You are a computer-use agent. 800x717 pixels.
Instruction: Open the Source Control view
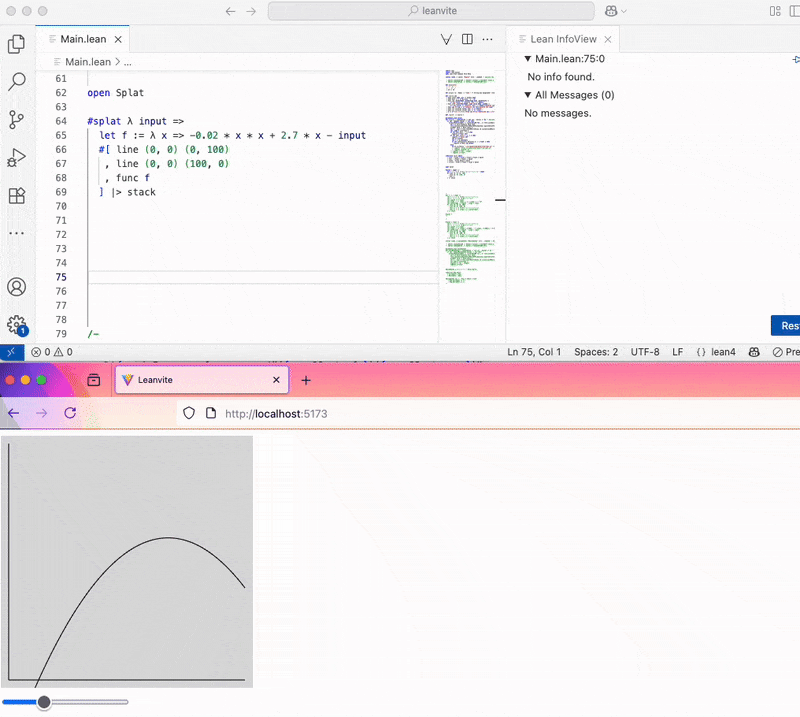click(x=16, y=120)
